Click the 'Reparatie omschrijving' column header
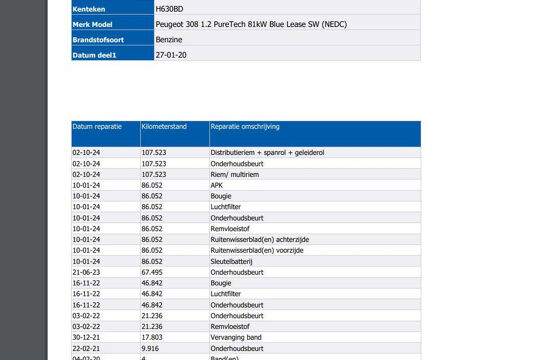Image resolution: width=540 pixels, height=360 pixels. pyautogui.click(x=315, y=134)
